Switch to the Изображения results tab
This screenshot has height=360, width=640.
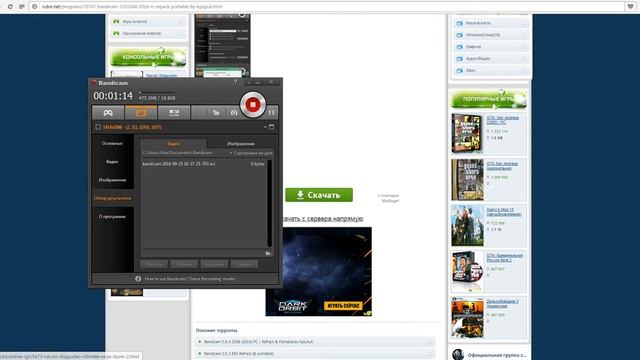[241, 144]
